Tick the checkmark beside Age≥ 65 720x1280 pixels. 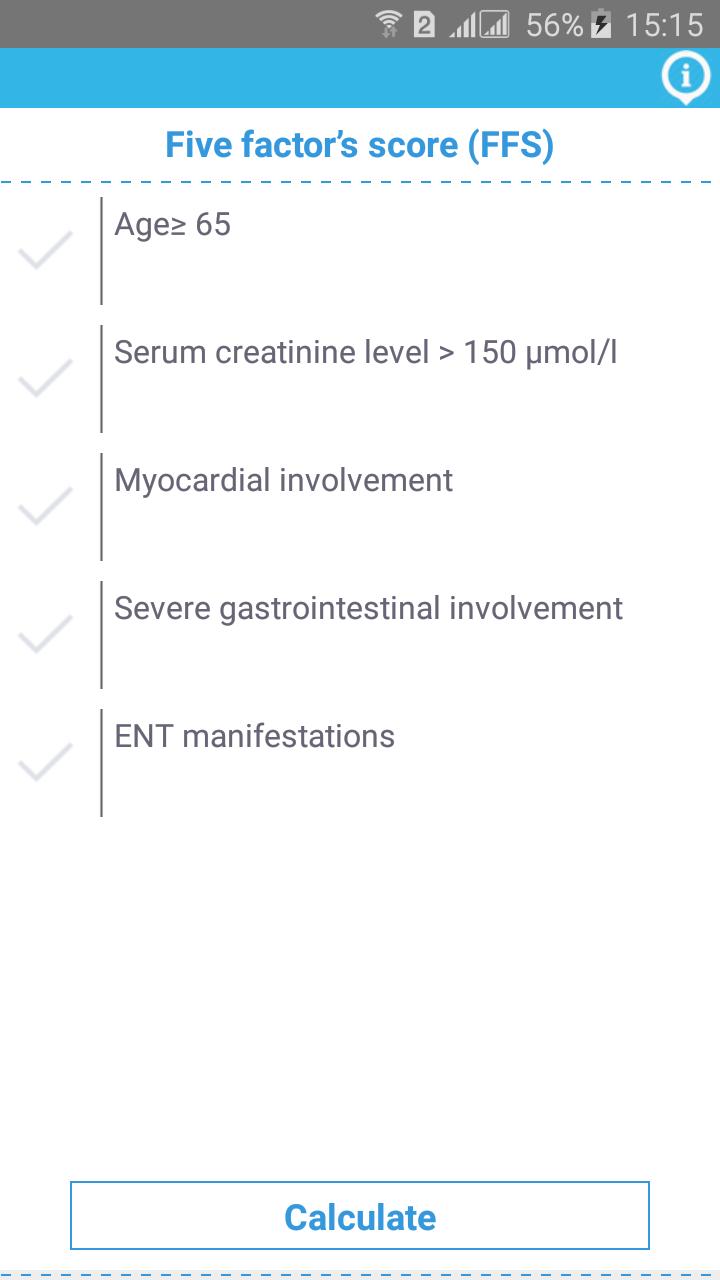[x=46, y=250]
